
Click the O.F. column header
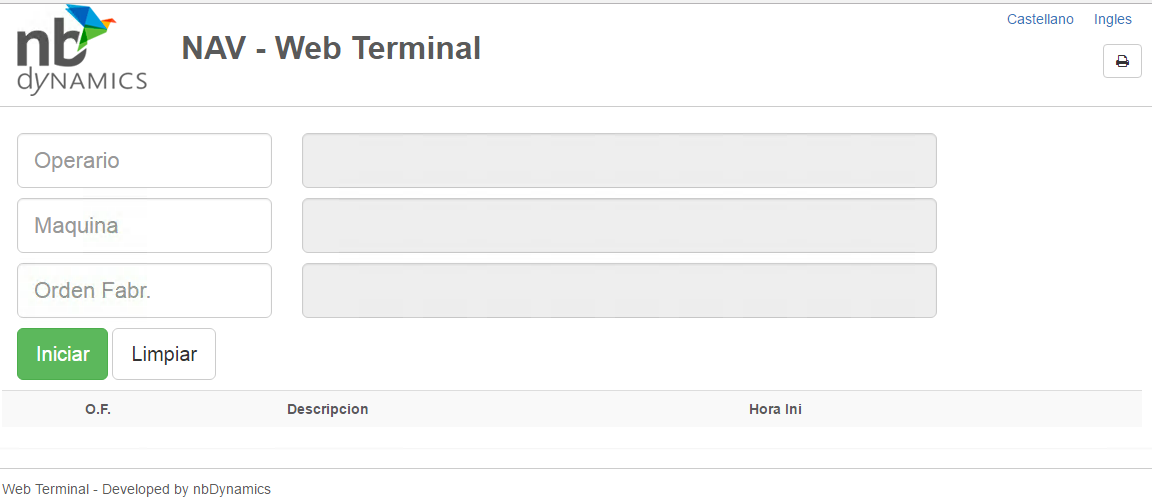coord(98,409)
